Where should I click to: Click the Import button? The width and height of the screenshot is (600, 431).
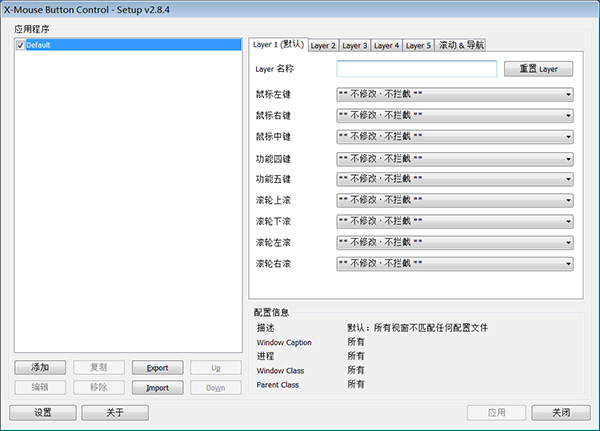coord(157,387)
